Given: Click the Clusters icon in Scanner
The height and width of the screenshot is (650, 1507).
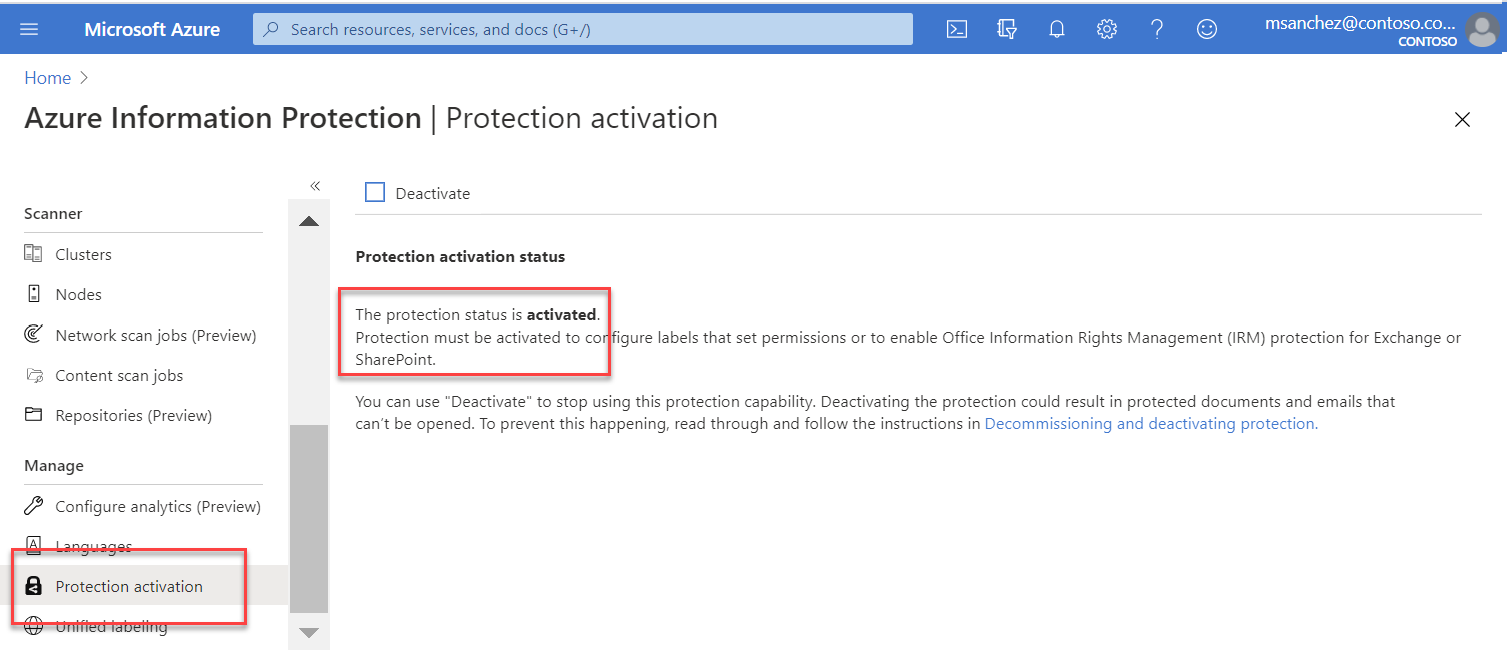Looking at the screenshot, I should [x=34, y=254].
